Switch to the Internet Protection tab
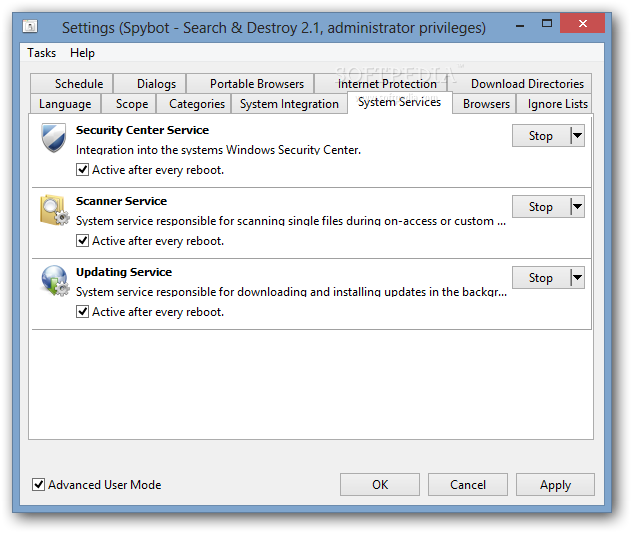 tap(381, 83)
